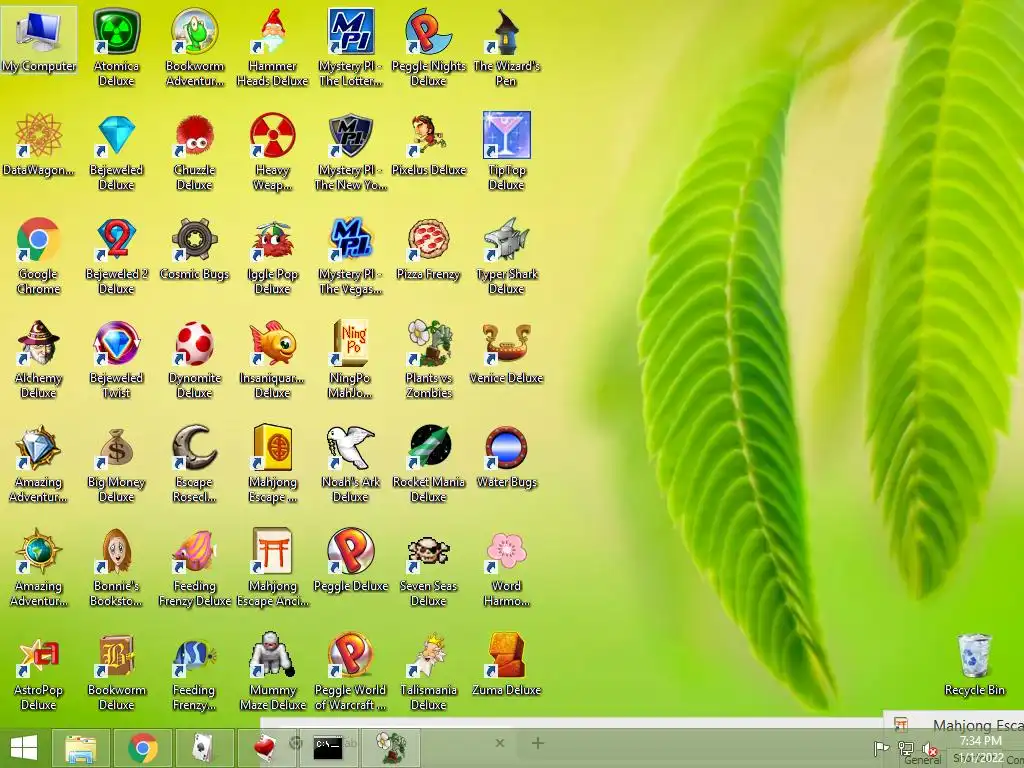Open Cosmic Bugs gear icon
The height and width of the screenshot is (768, 1024).
pos(195,248)
